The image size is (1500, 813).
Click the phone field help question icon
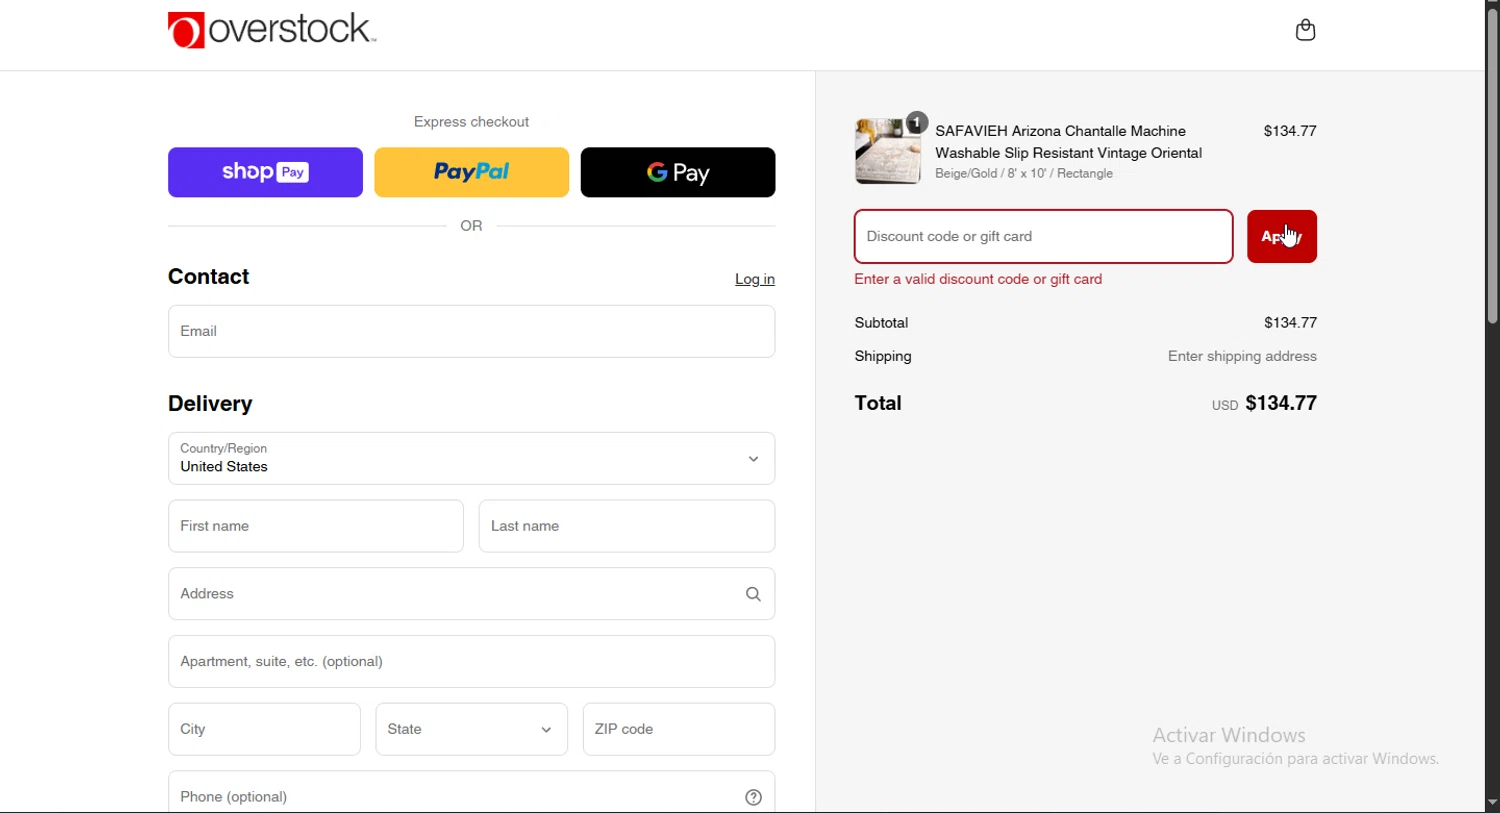(753, 798)
